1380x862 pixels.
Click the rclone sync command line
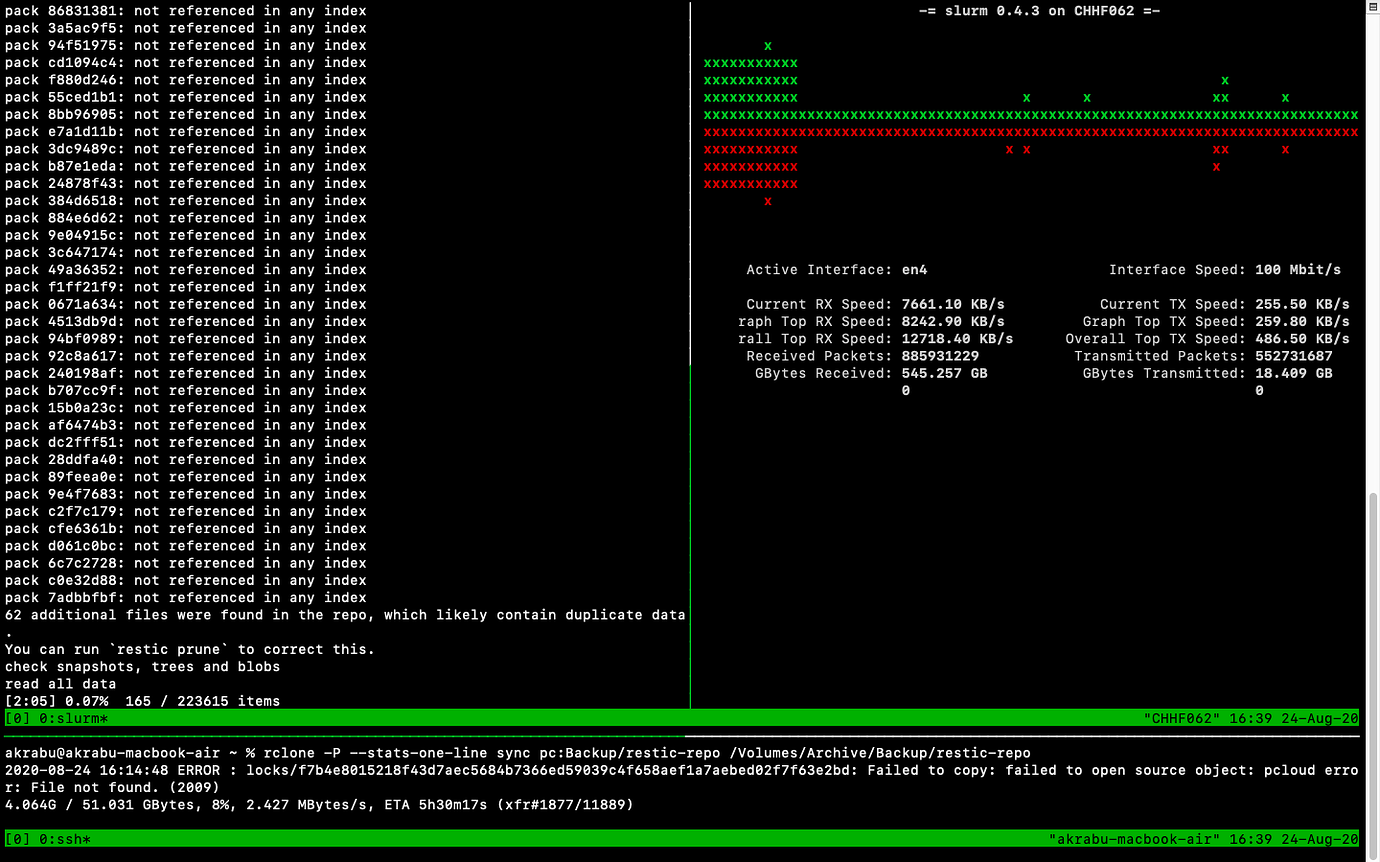pos(518,753)
